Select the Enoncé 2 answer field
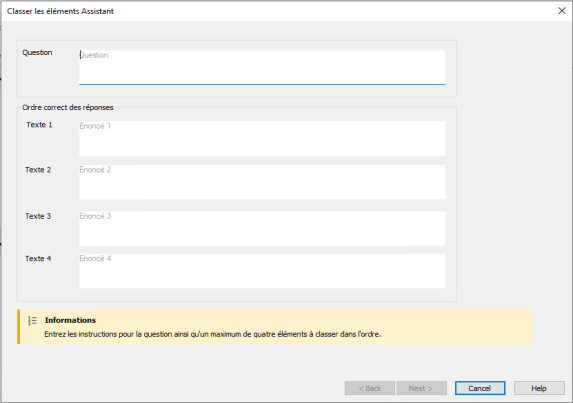This screenshot has height=403, width=573. 262,182
